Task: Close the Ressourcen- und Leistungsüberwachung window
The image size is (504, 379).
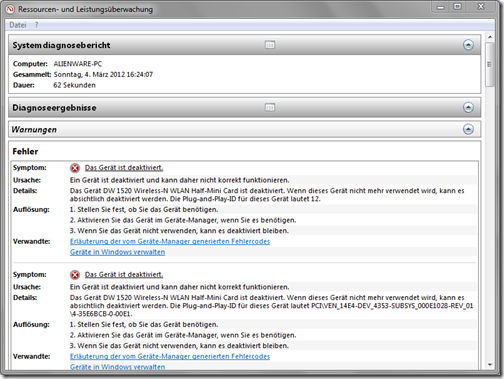Action: point(481,7)
